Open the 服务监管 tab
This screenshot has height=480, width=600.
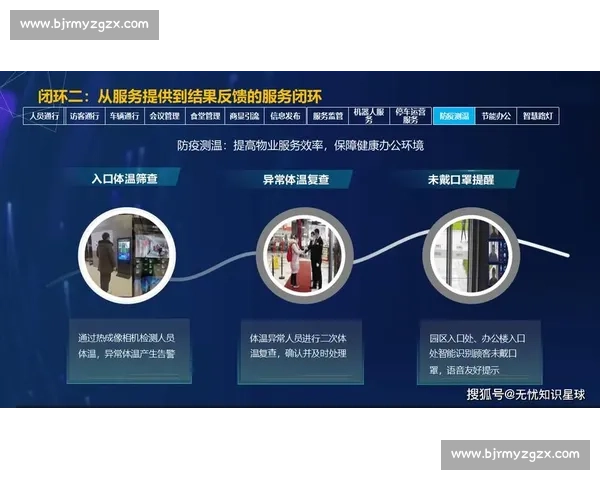coord(328,116)
